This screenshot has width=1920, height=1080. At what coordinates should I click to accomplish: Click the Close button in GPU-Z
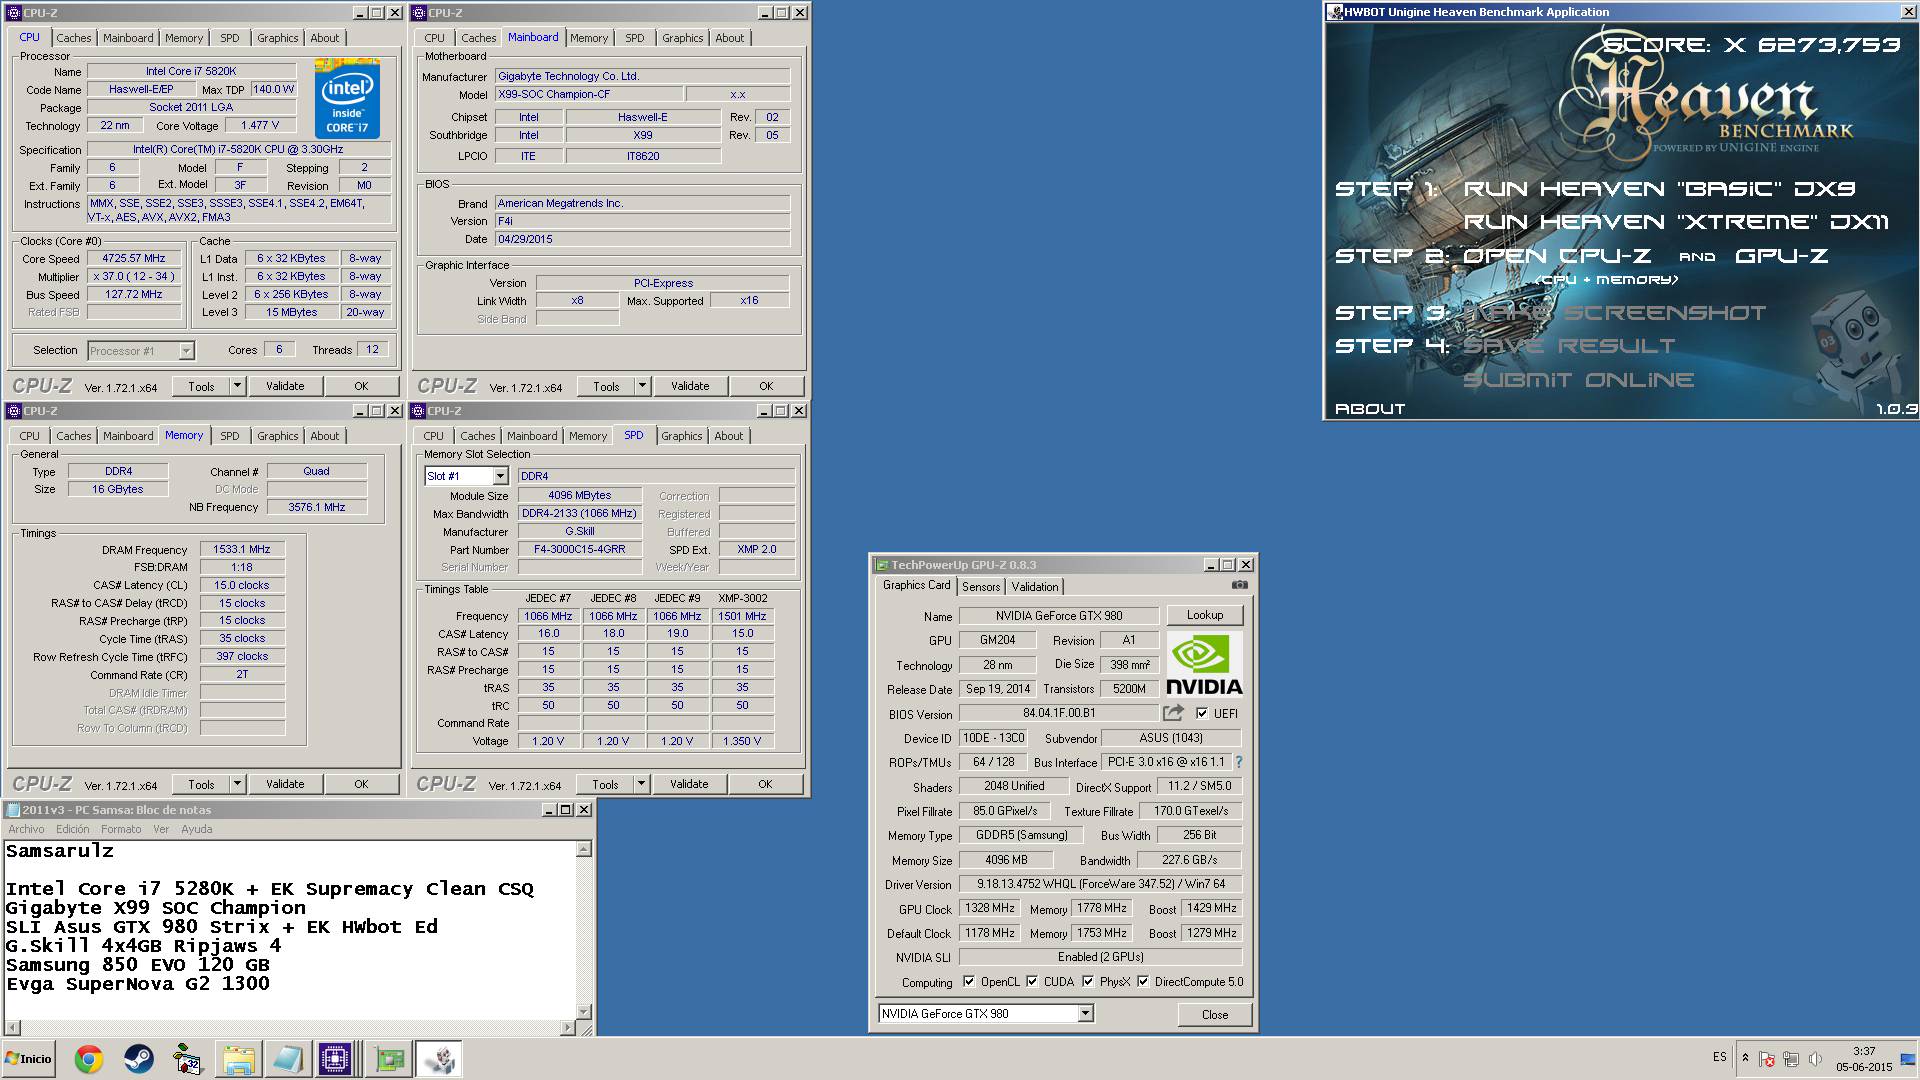pos(1215,1014)
